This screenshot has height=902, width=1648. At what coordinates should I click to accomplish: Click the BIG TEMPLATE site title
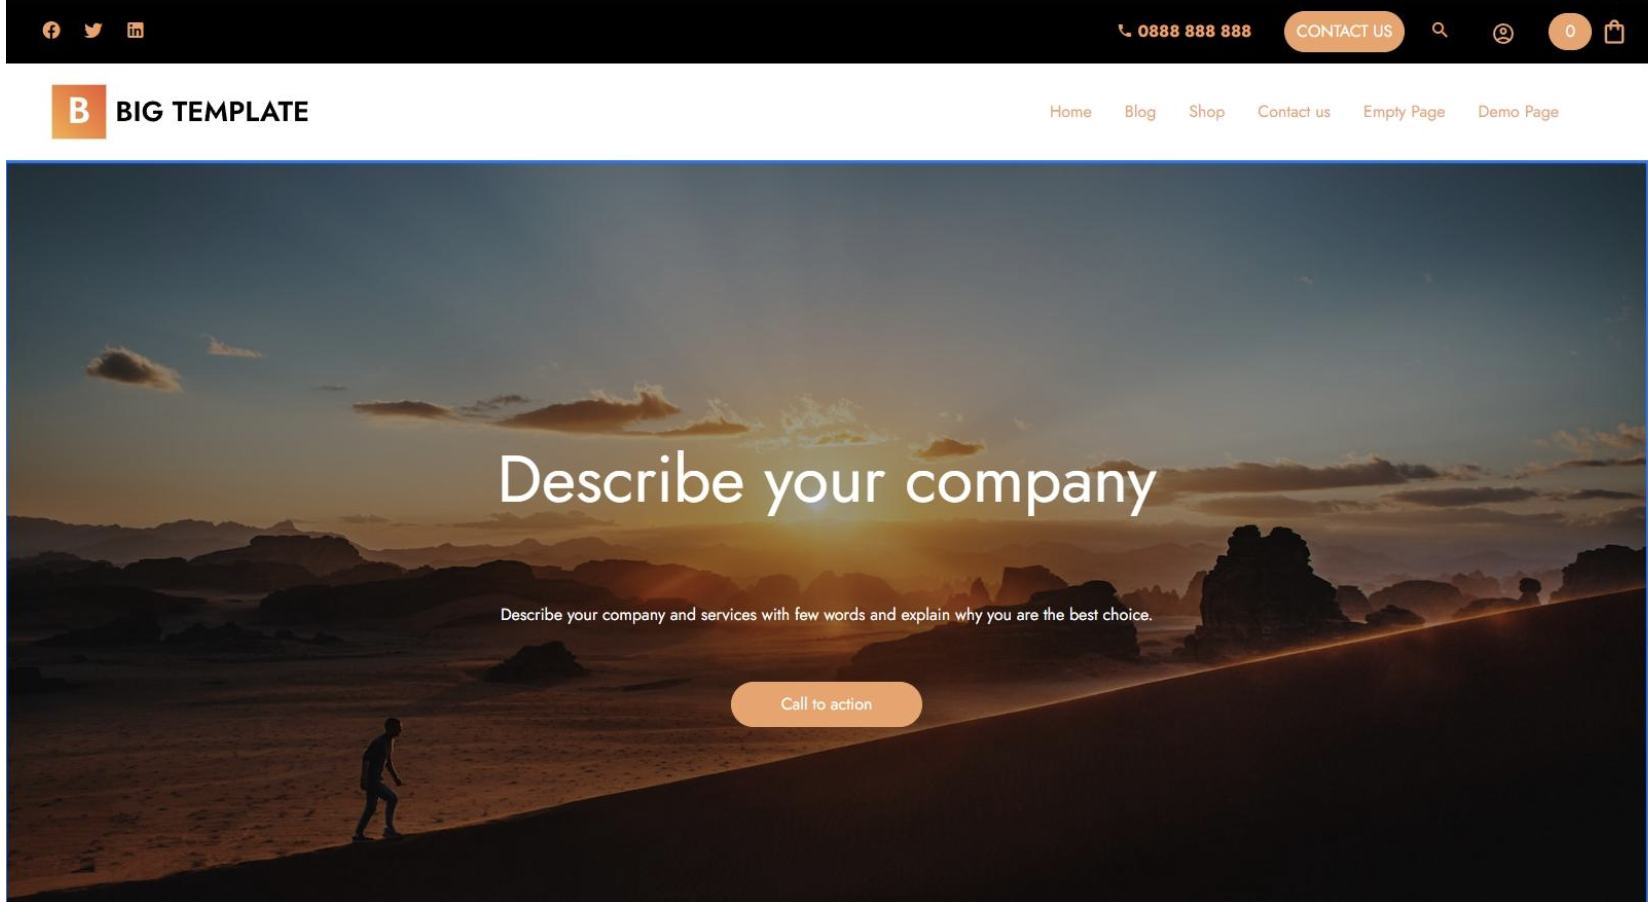[212, 111]
